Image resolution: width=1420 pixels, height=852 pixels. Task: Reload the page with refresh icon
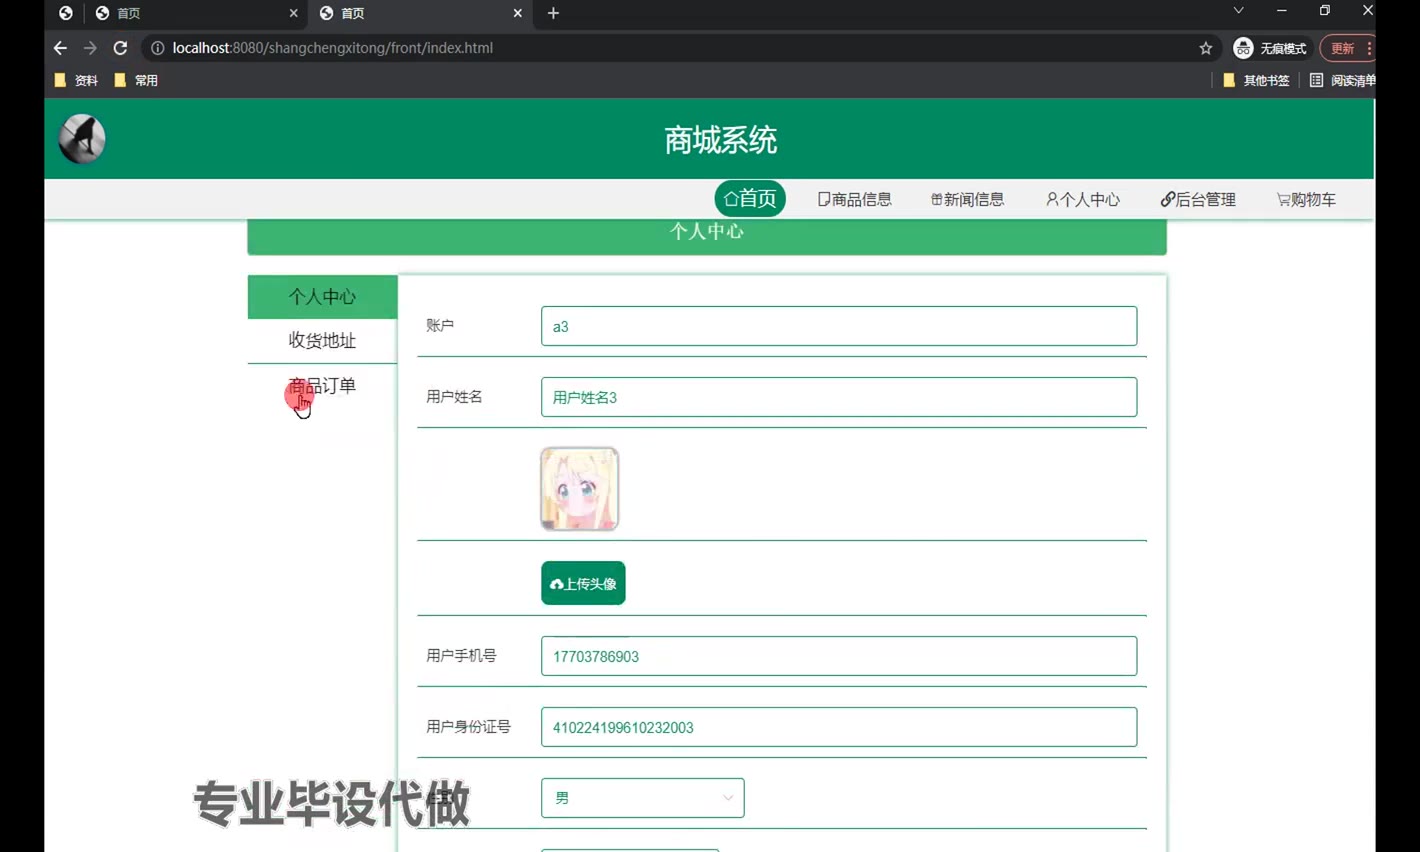120,48
